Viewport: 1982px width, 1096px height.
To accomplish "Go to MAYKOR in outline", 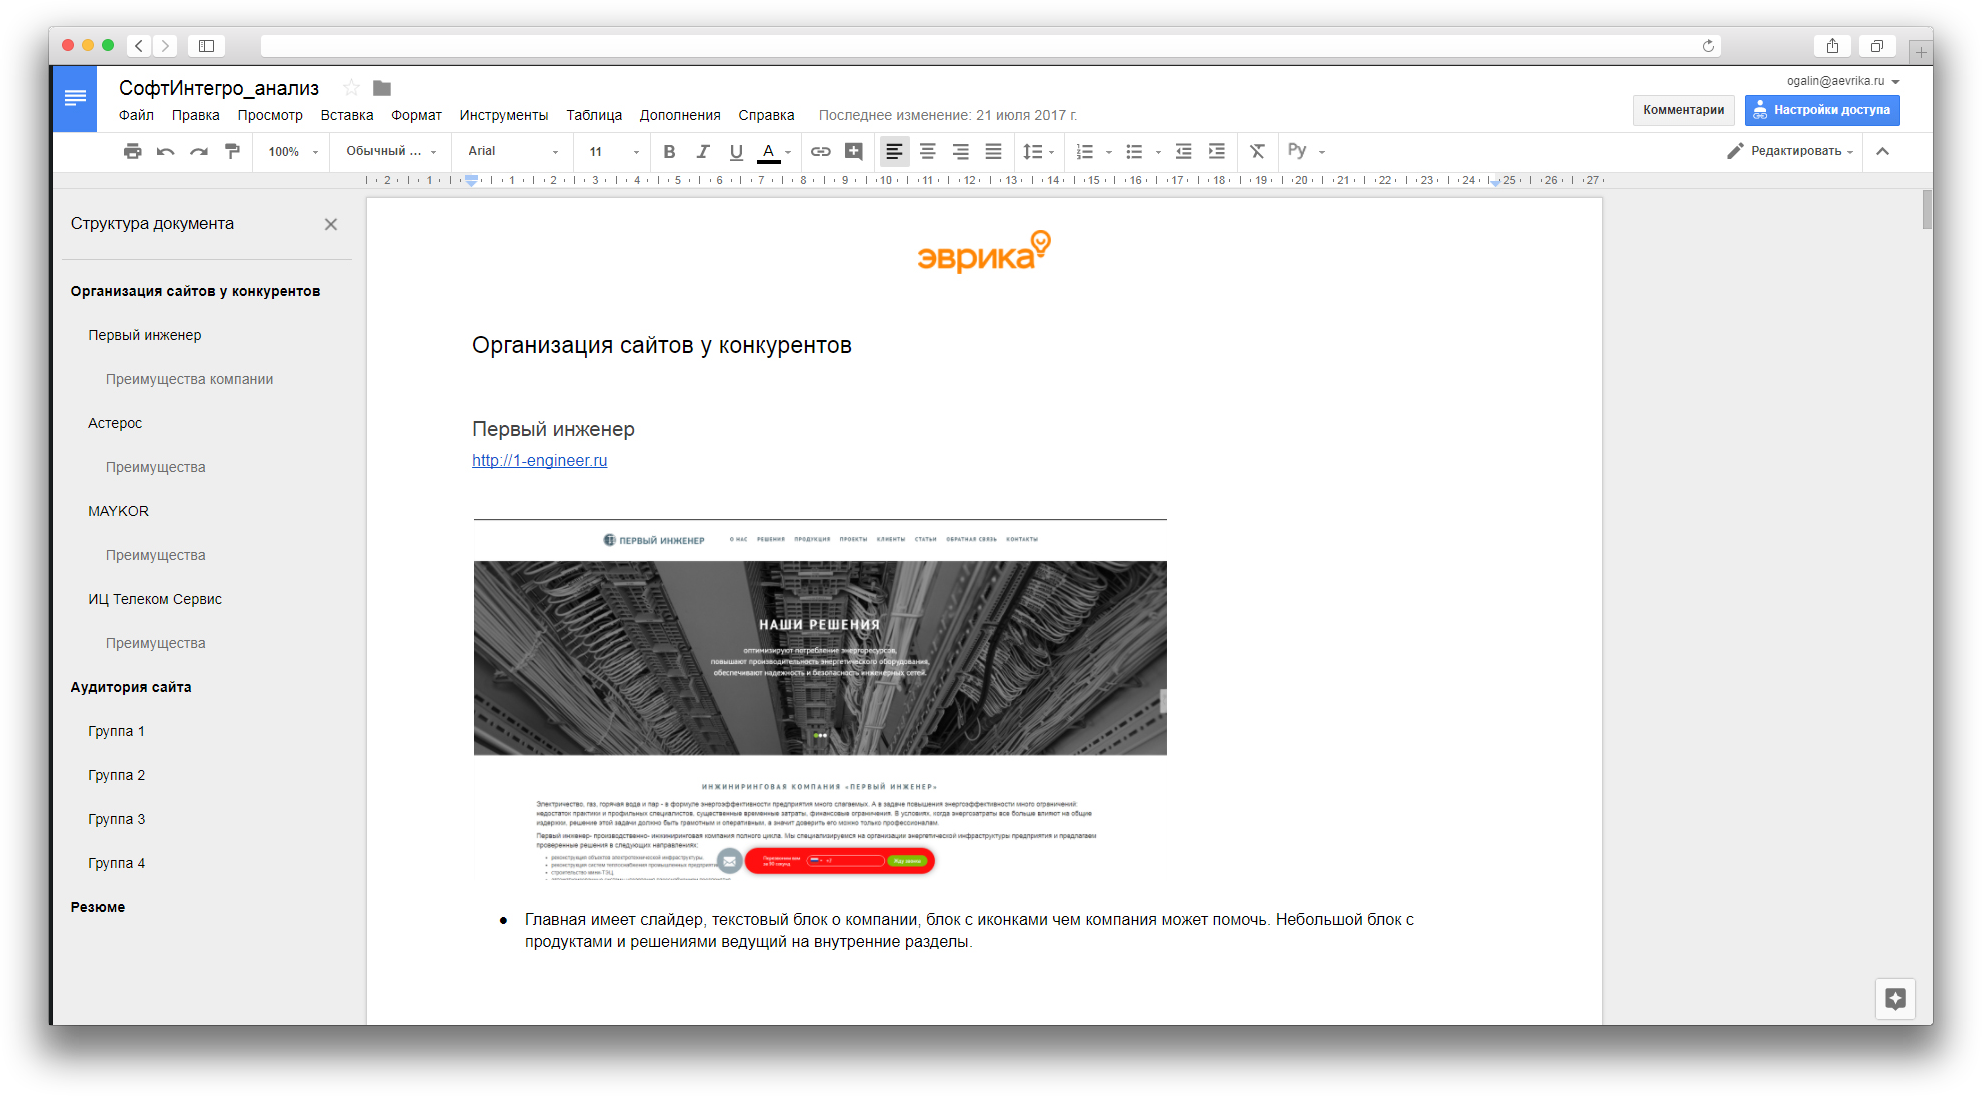I will pyautogui.click(x=118, y=511).
